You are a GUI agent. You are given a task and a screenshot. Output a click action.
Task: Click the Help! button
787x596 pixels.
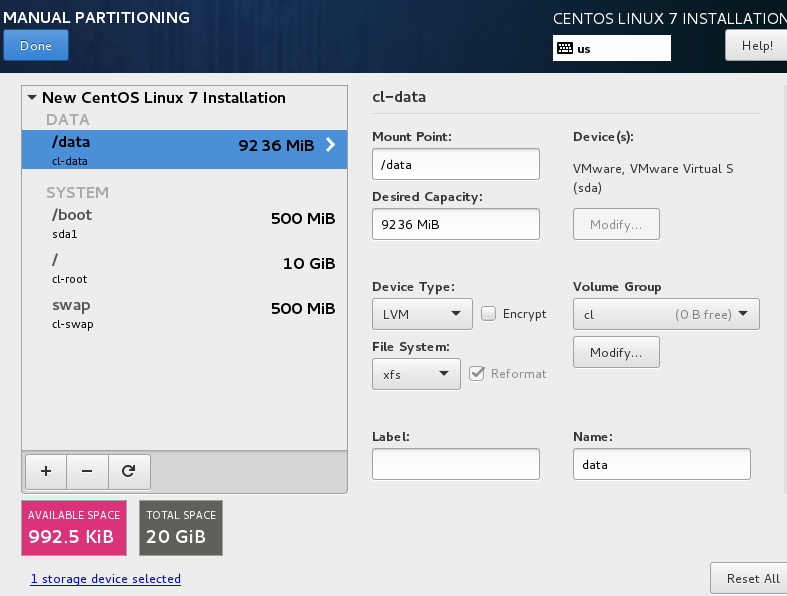(x=757, y=45)
